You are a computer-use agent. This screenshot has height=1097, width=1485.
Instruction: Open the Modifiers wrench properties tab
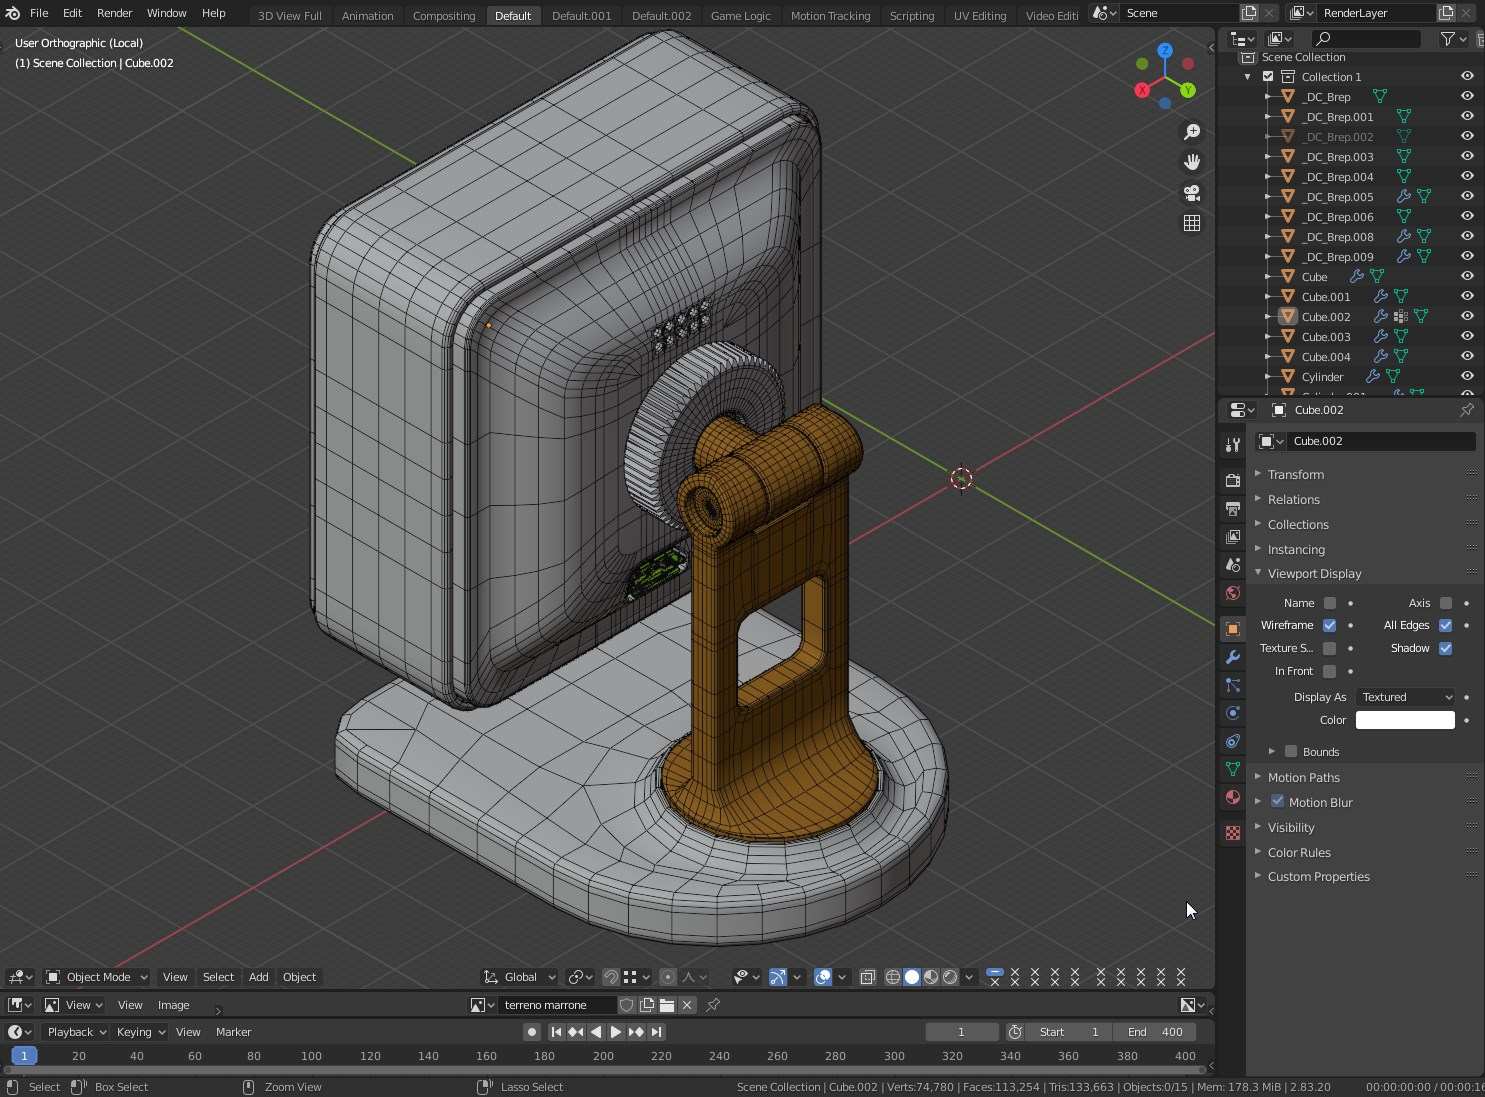[1233, 657]
